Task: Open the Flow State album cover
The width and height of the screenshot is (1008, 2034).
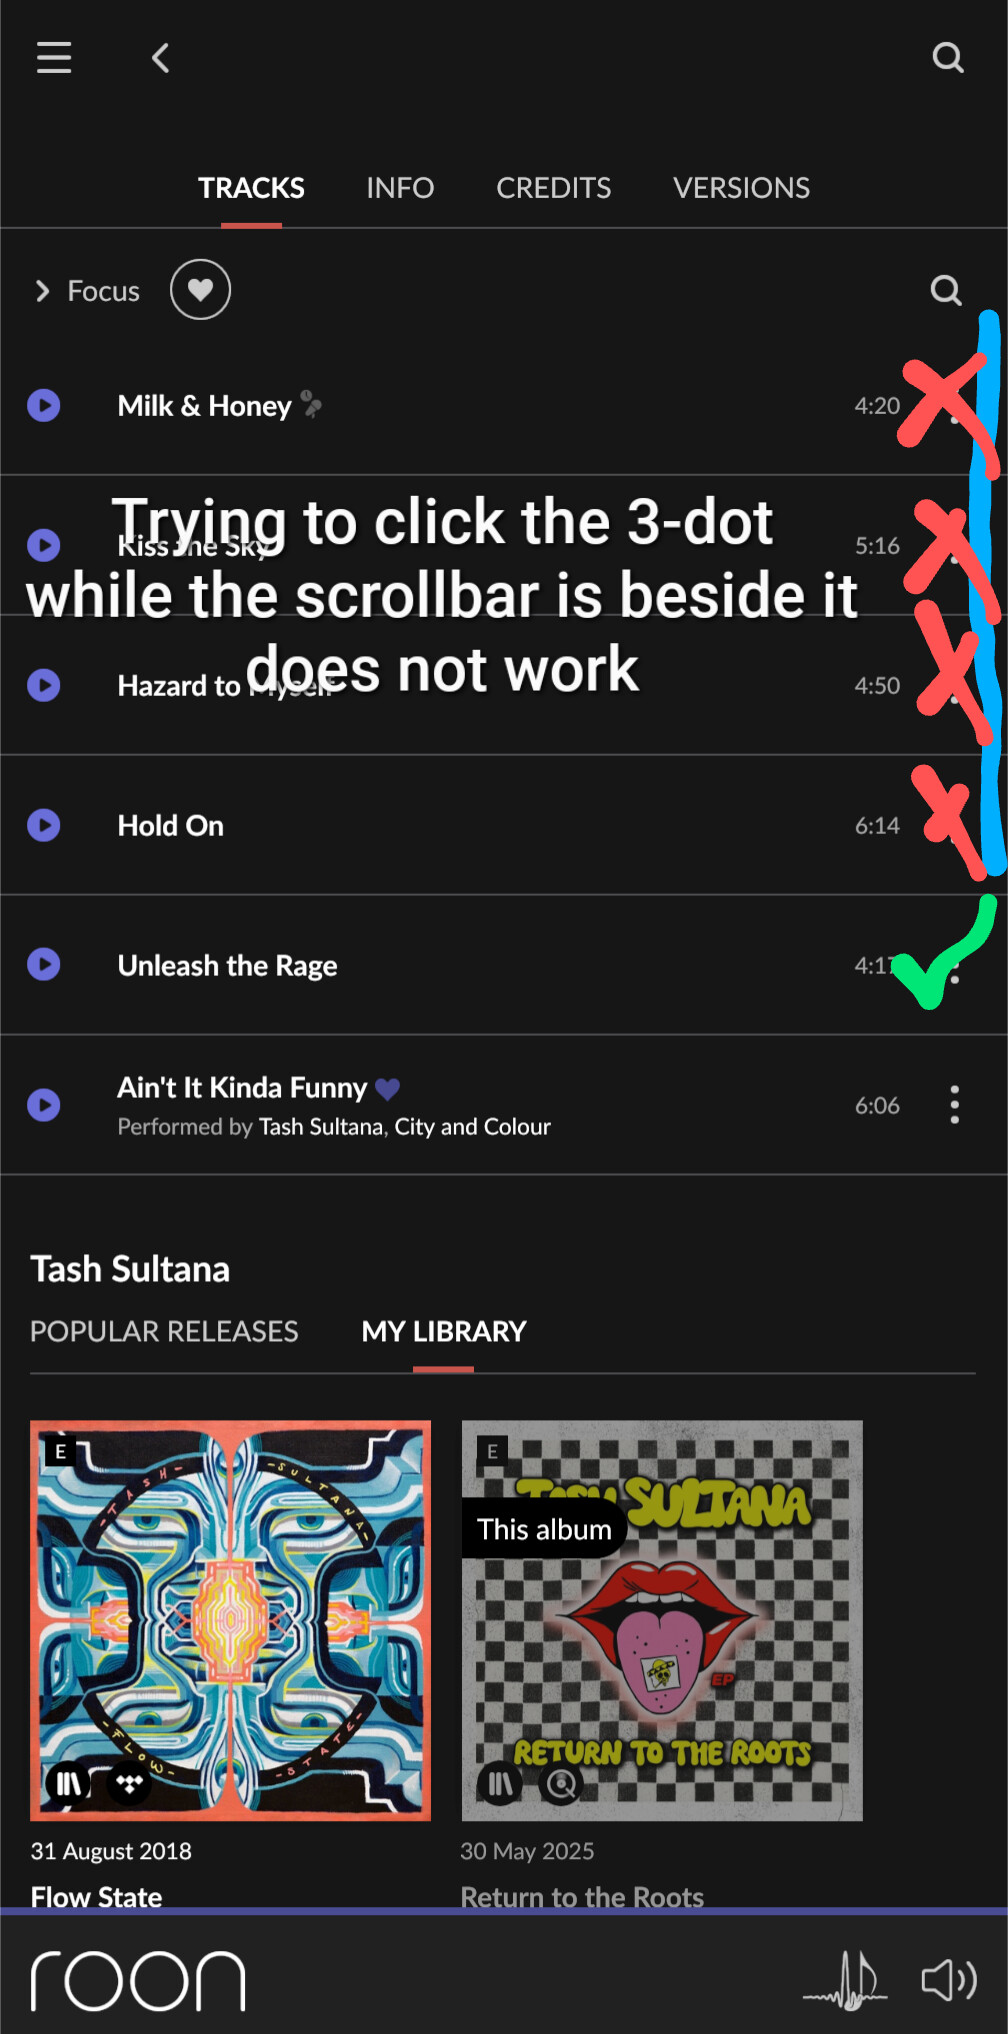Action: point(231,1620)
